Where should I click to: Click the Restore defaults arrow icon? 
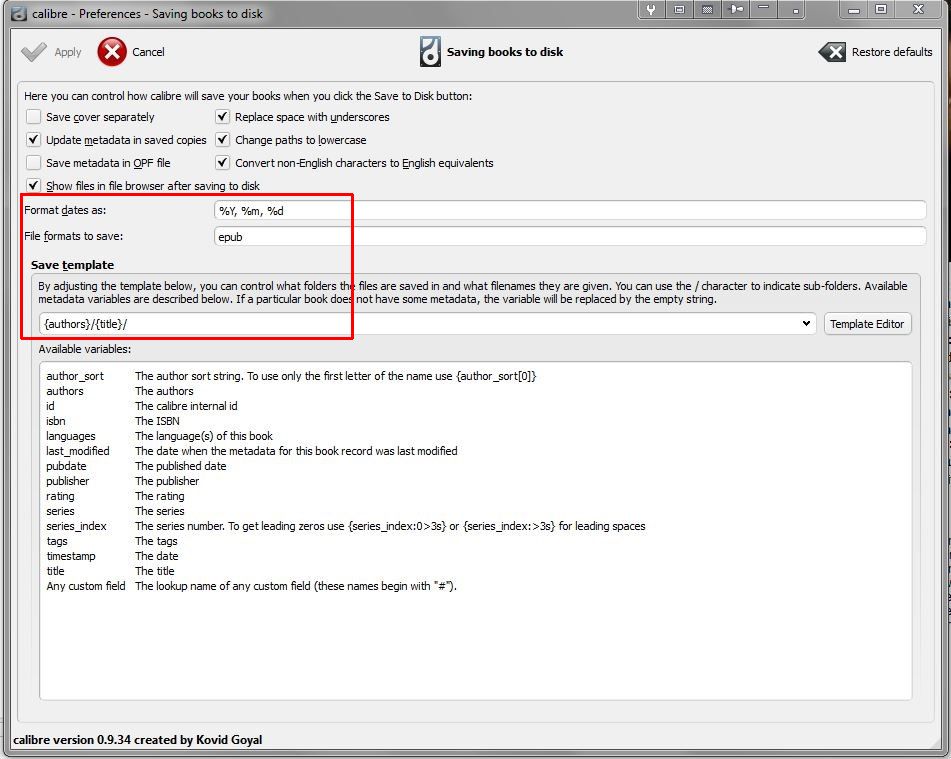tap(832, 52)
